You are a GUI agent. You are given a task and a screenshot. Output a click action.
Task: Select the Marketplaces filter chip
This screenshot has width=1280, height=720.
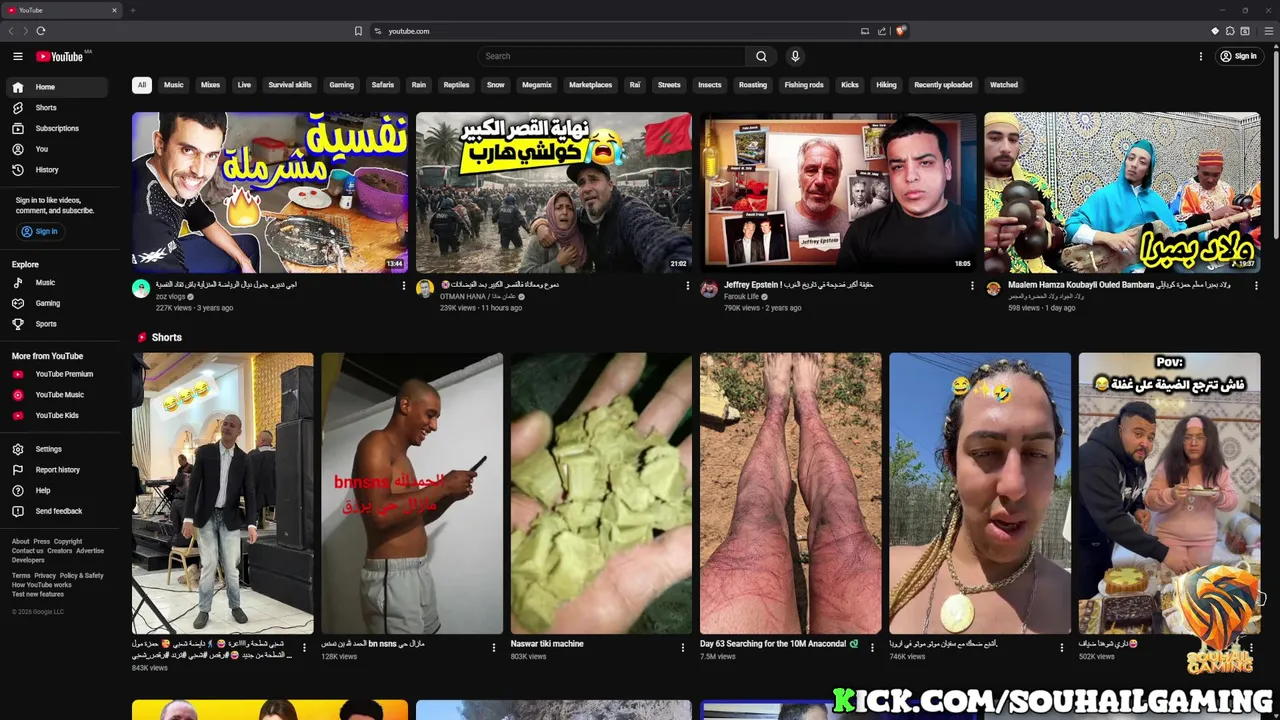pos(591,85)
